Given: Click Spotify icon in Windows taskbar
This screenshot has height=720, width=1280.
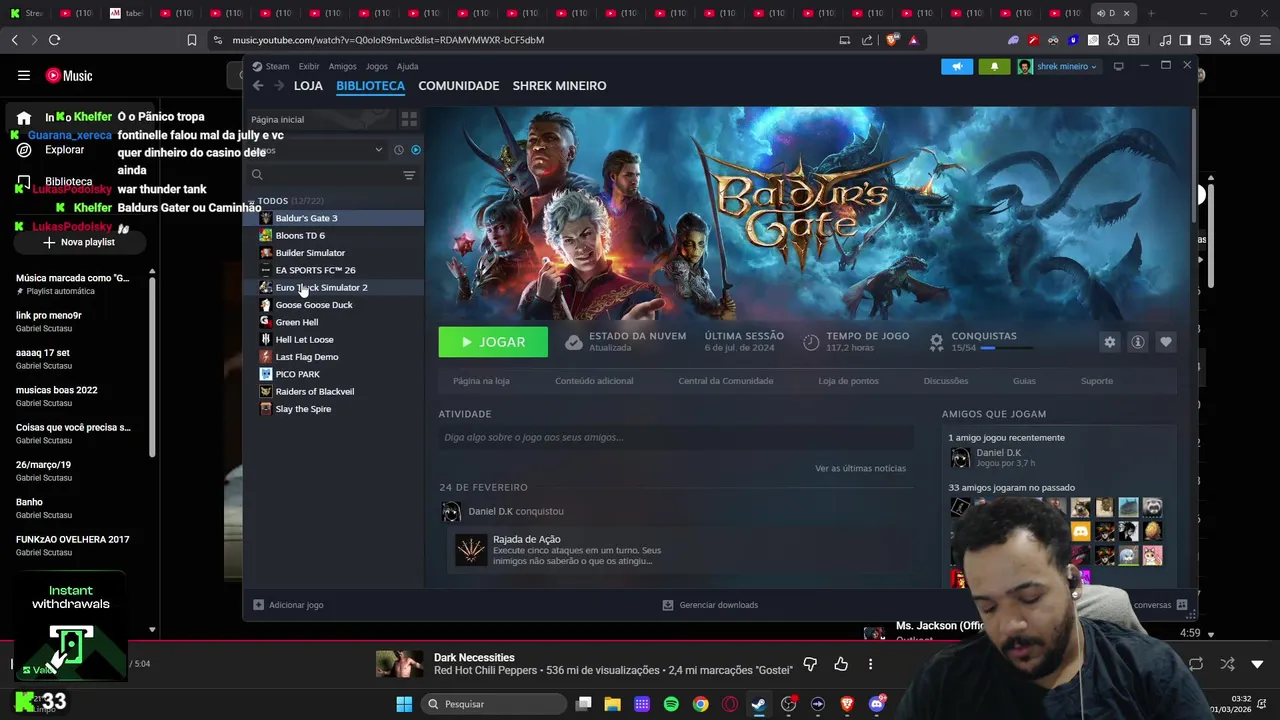Looking at the screenshot, I should pos(671,704).
